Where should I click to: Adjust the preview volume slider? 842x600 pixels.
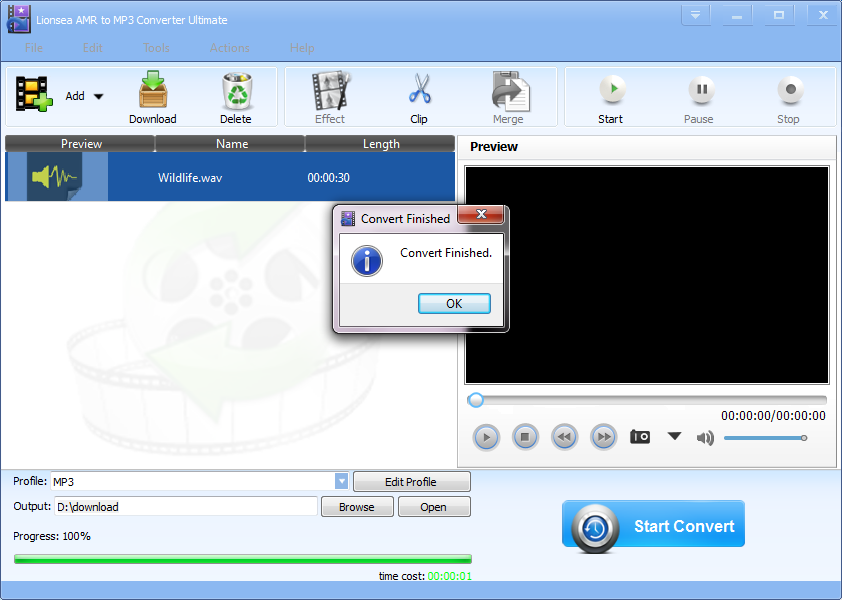pyautogui.click(x=765, y=438)
